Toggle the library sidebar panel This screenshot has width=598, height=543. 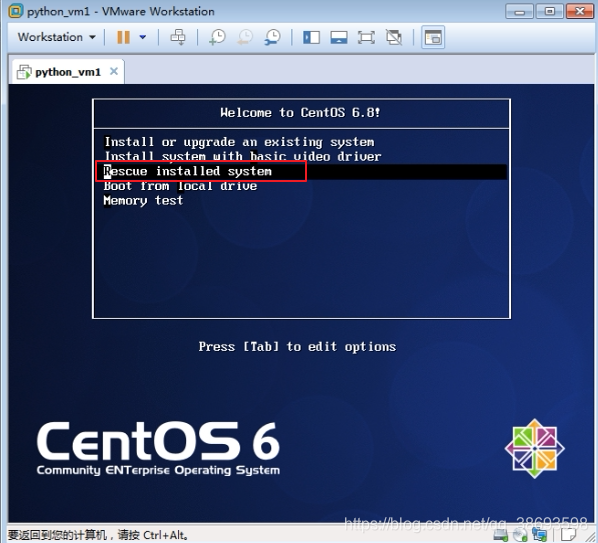(311, 37)
